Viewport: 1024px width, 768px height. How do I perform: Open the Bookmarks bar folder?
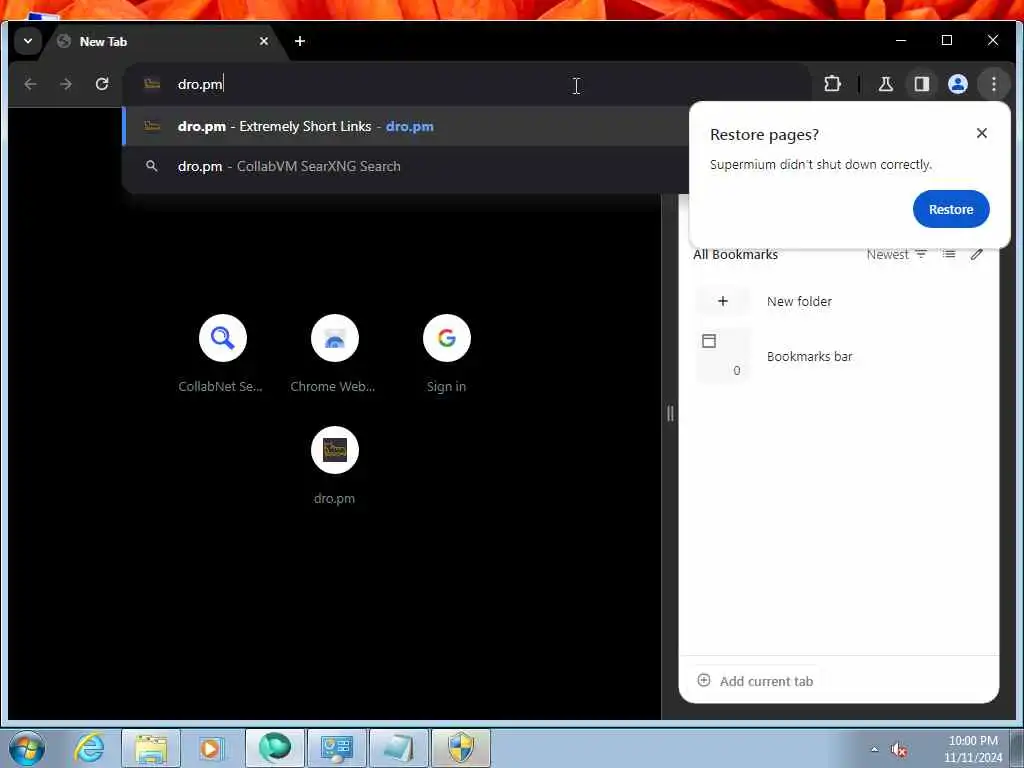pos(839,356)
